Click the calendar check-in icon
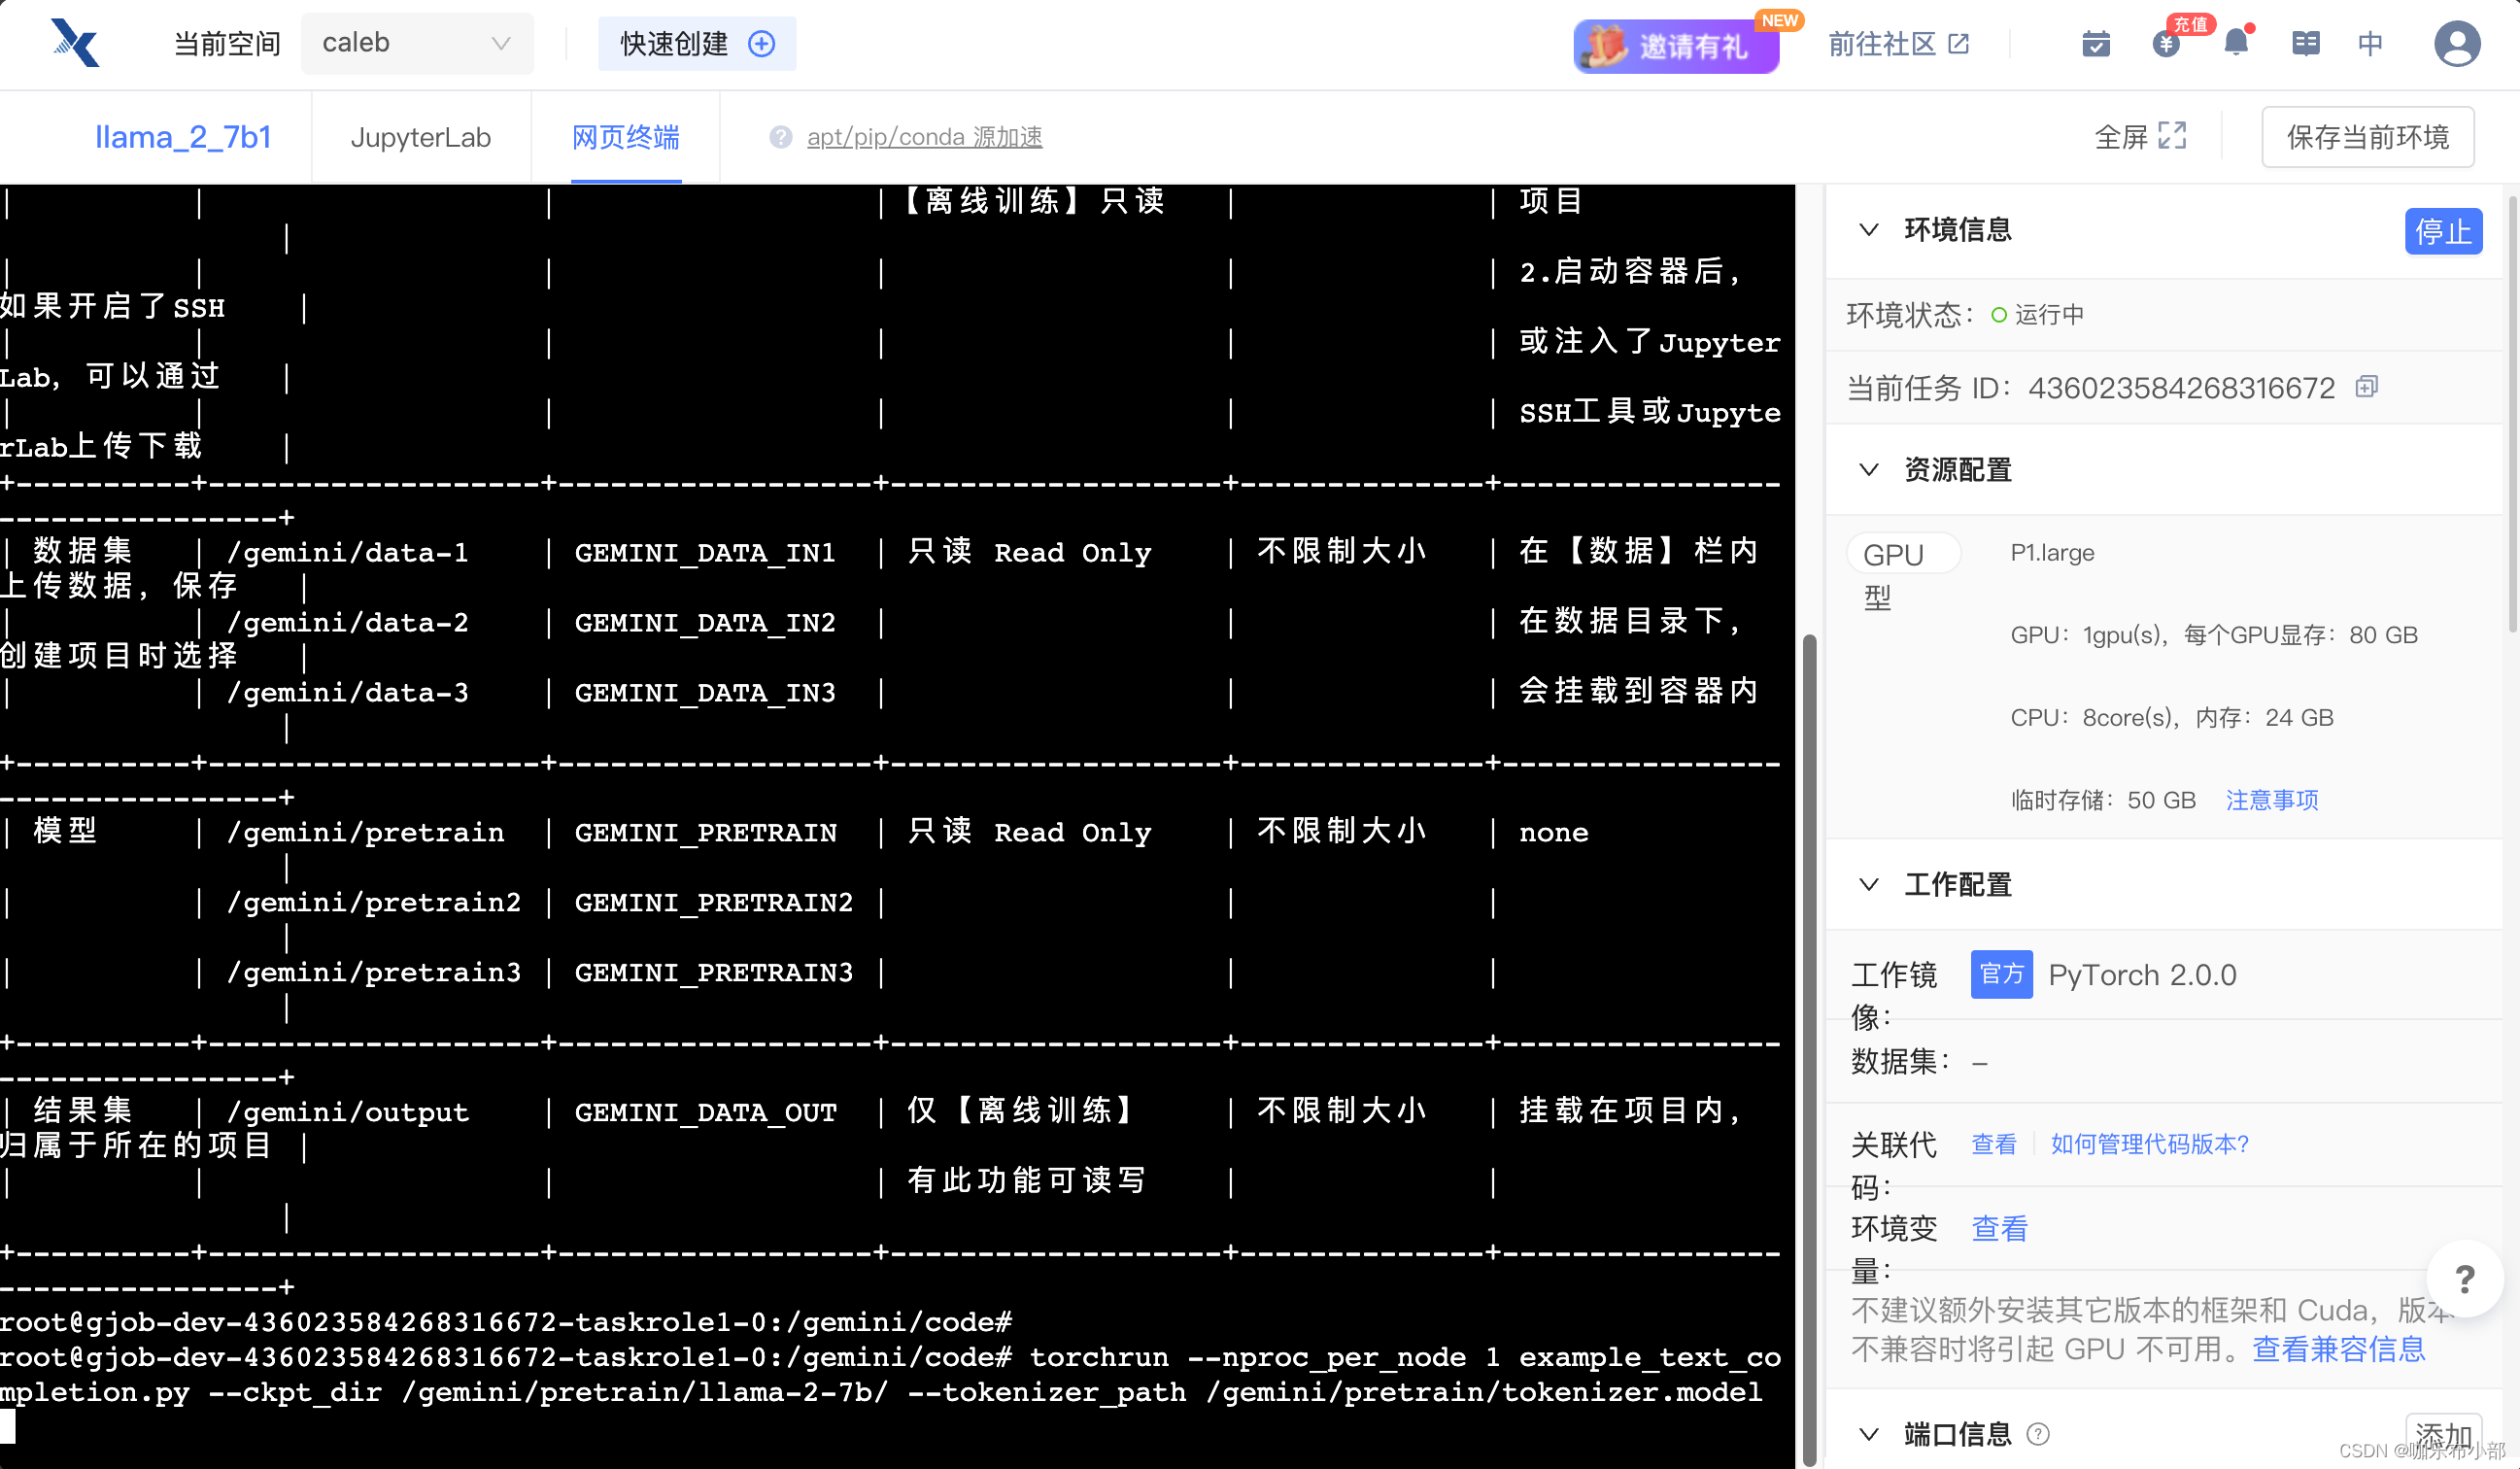This screenshot has height=1469, width=2520. (2095, 44)
